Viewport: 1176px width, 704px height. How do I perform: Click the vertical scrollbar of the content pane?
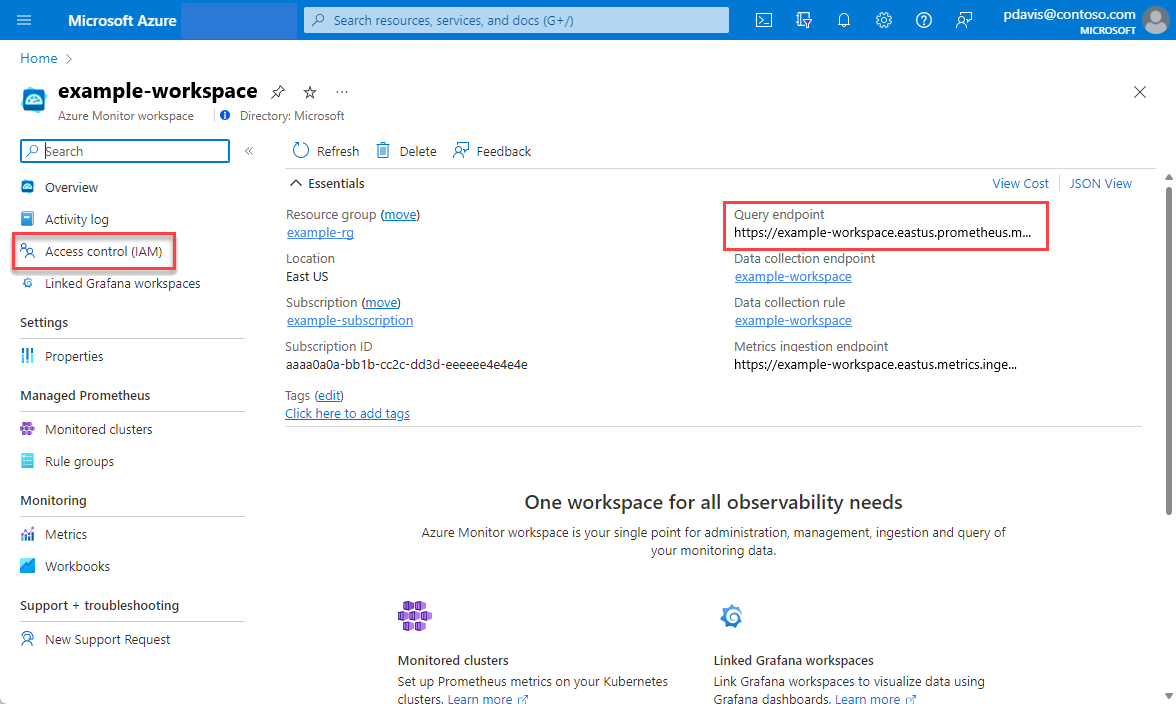click(1168, 351)
